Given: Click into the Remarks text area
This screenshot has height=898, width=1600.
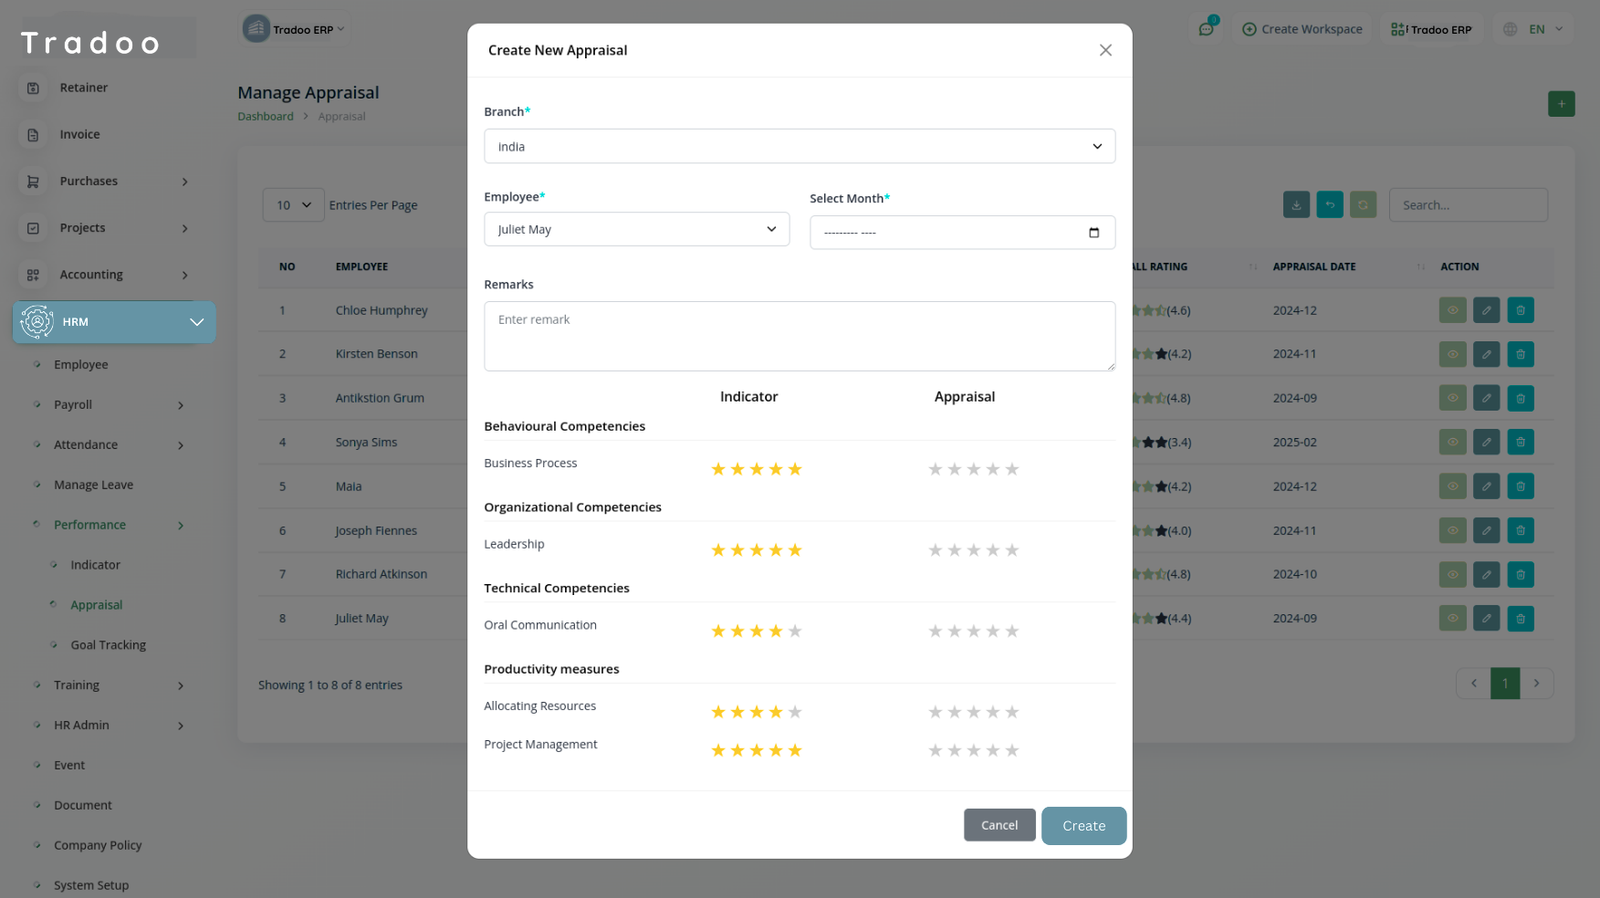Looking at the screenshot, I should (x=799, y=336).
